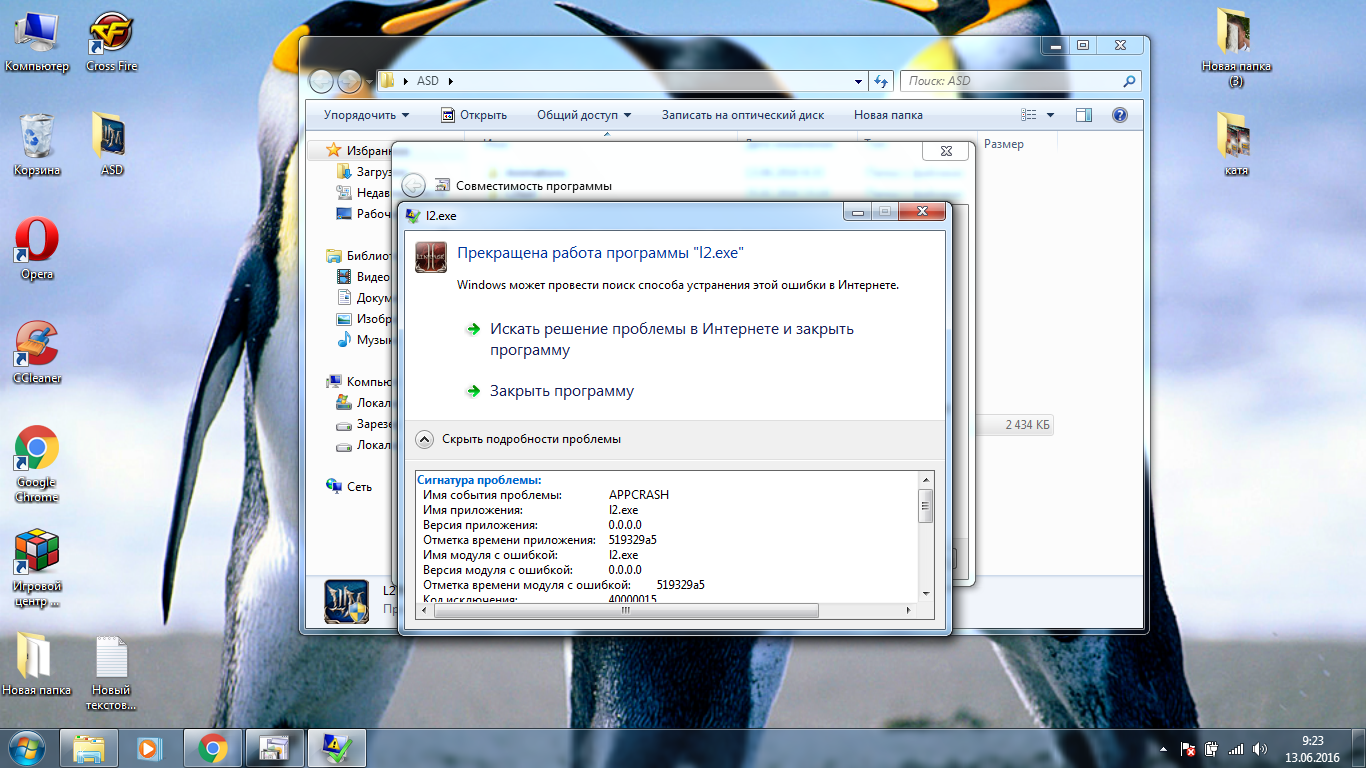Open the CCleaner desktop shortcut
Viewport: 1366px width, 768px height.
(37, 346)
